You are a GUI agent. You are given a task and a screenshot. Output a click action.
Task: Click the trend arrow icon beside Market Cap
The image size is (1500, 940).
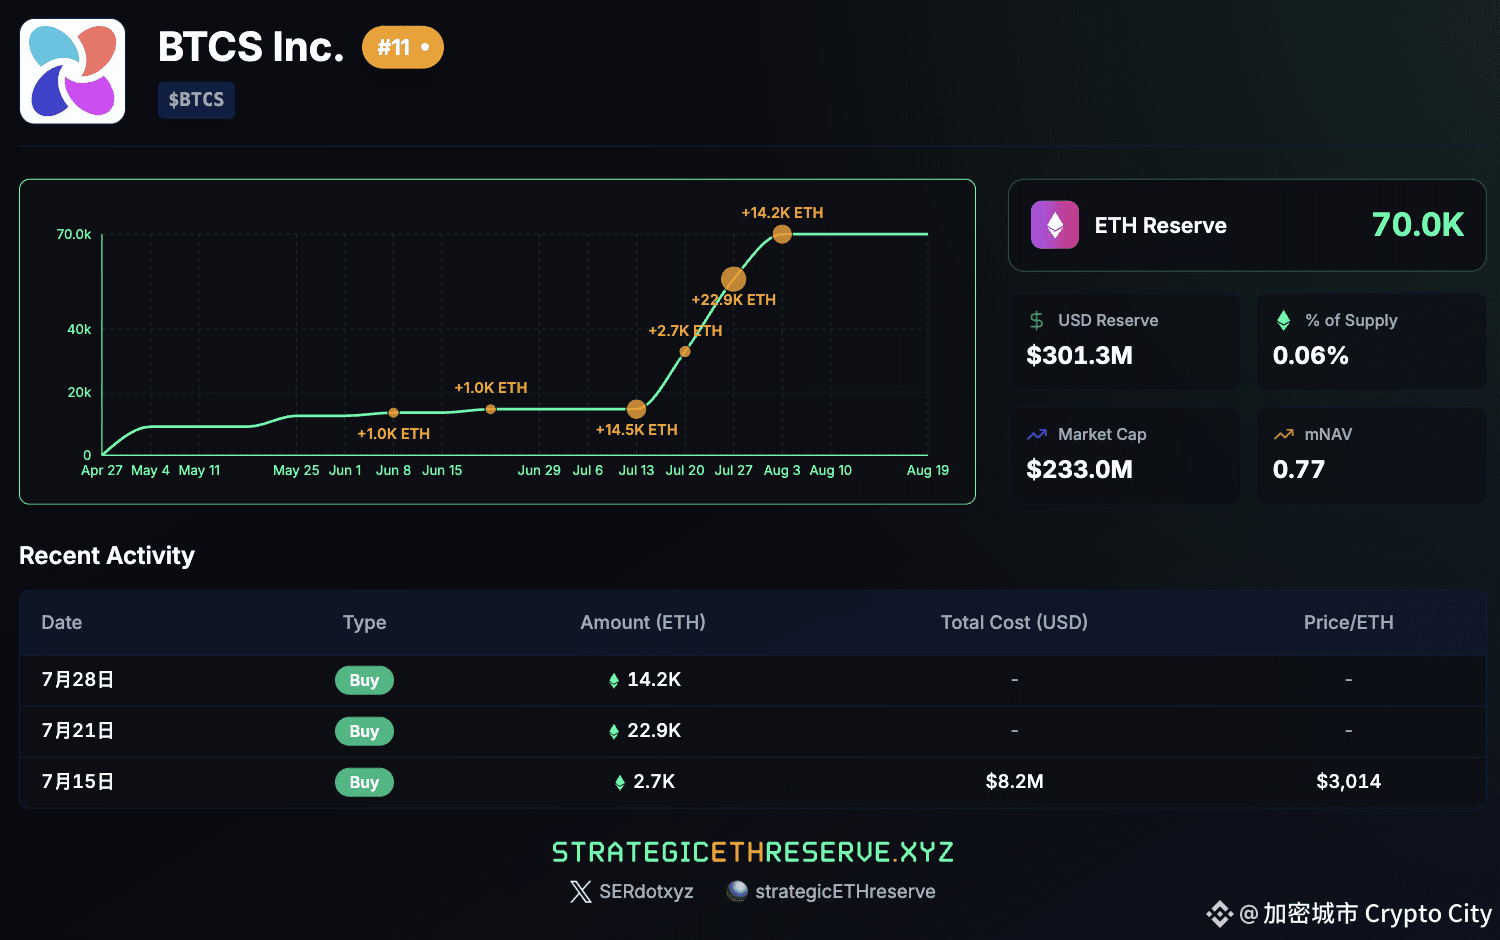1037,434
